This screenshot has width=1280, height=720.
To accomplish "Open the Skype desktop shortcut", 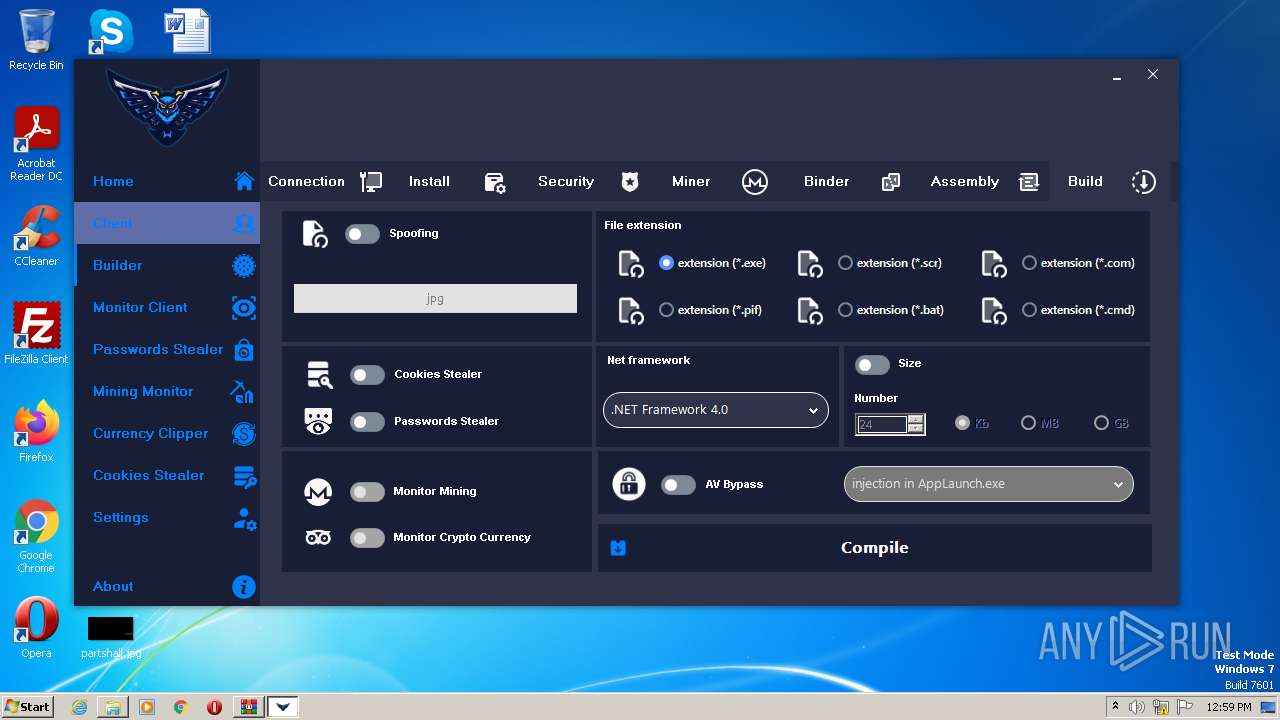I will (110, 32).
